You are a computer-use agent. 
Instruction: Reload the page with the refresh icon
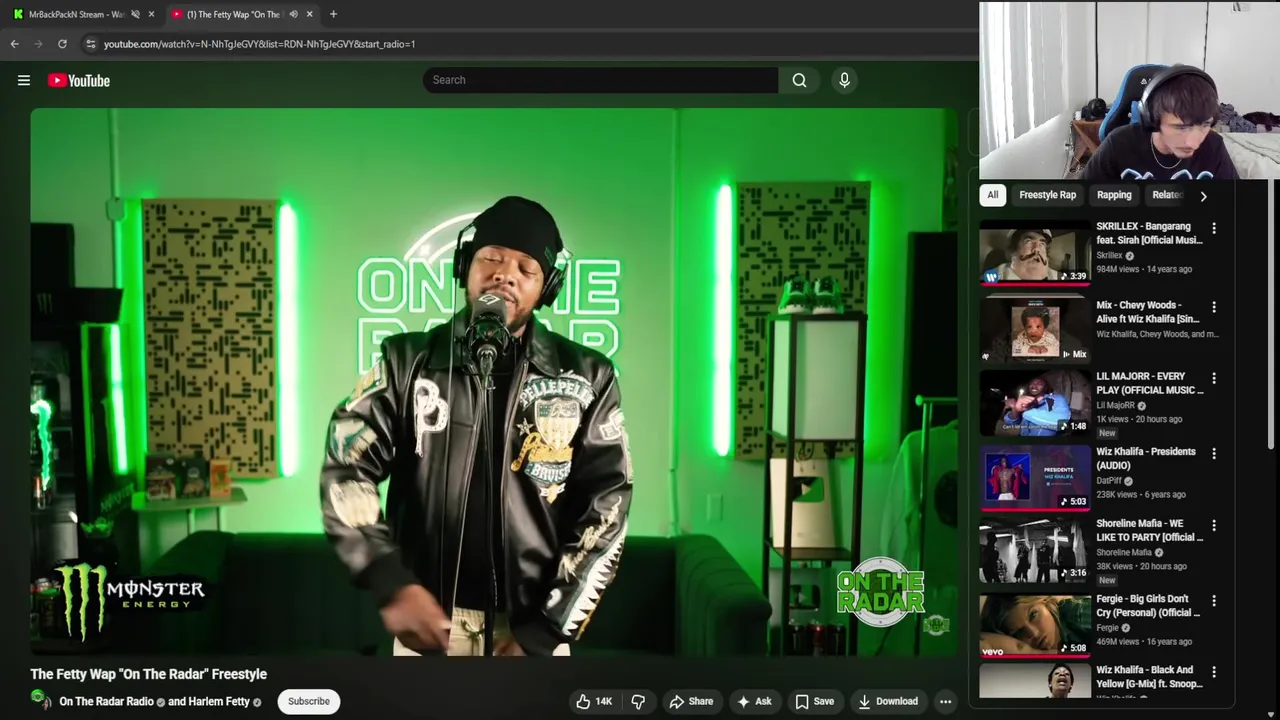click(x=62, y=44)
